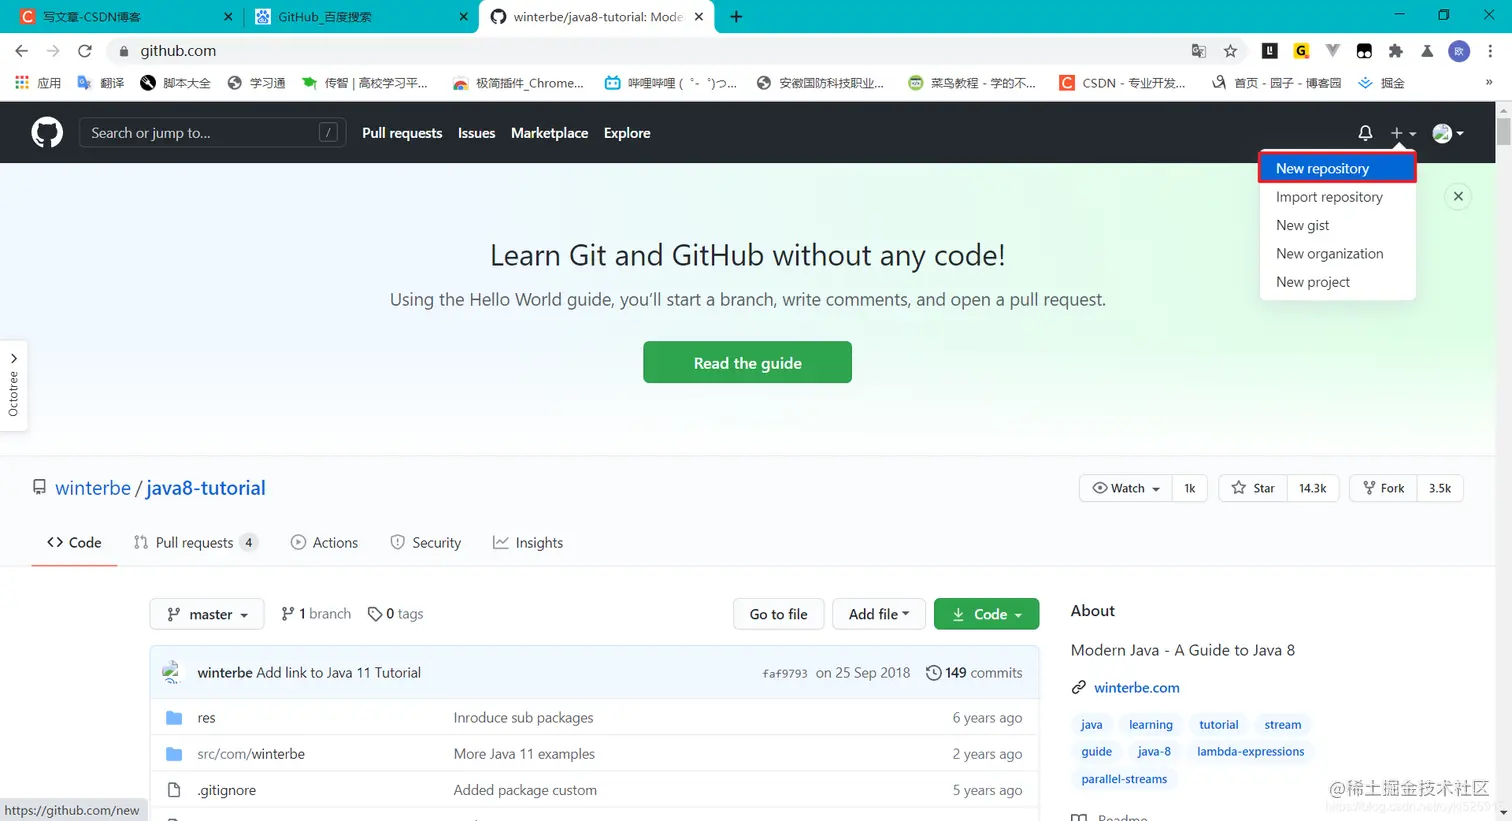The image size is (1512, 821).
Task: View 3.5k forks count
Action: (1440, 488)
